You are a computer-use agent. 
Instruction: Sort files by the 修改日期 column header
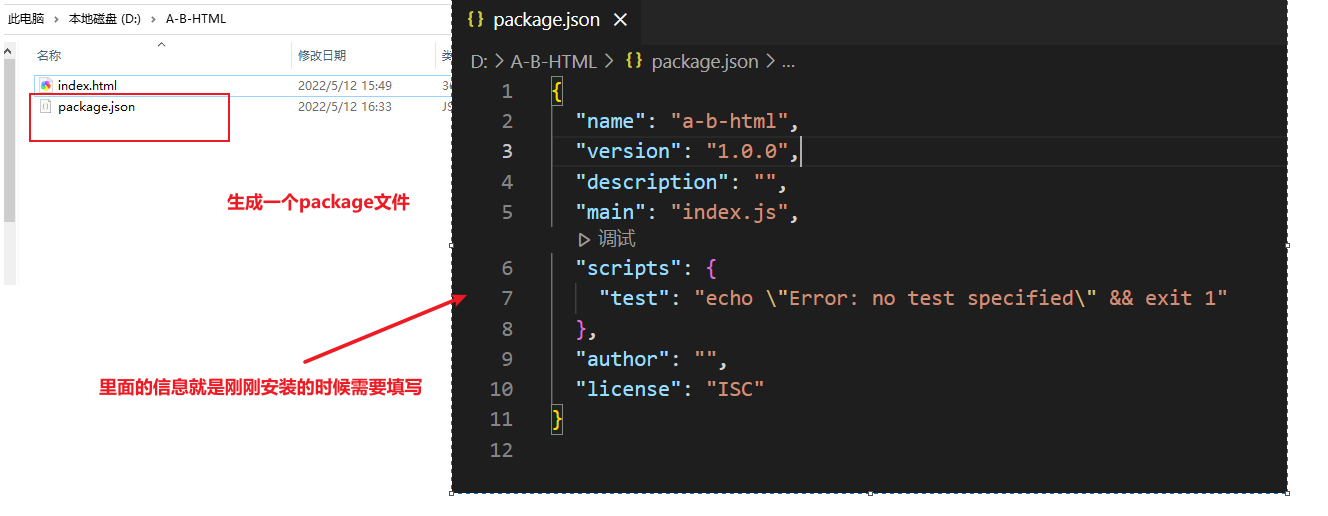pyautogui.click(x=322, y=56)
